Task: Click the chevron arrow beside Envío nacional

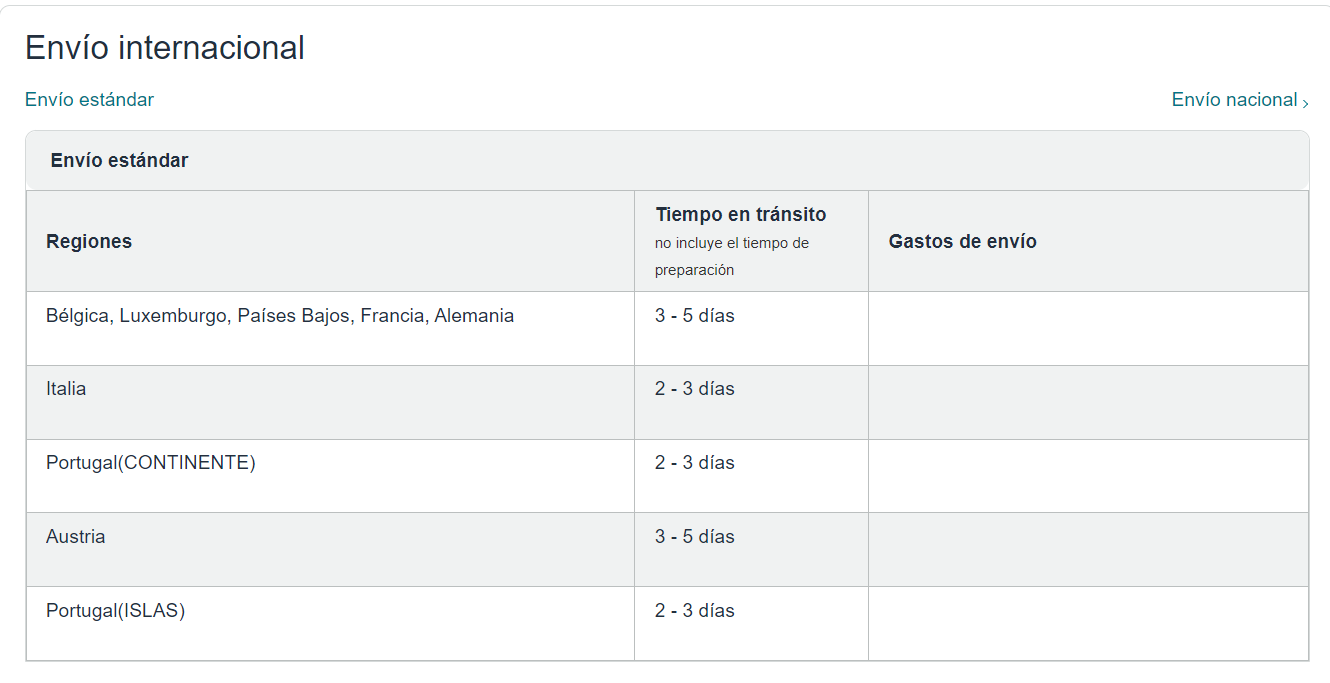Action: coord(1306,102)
